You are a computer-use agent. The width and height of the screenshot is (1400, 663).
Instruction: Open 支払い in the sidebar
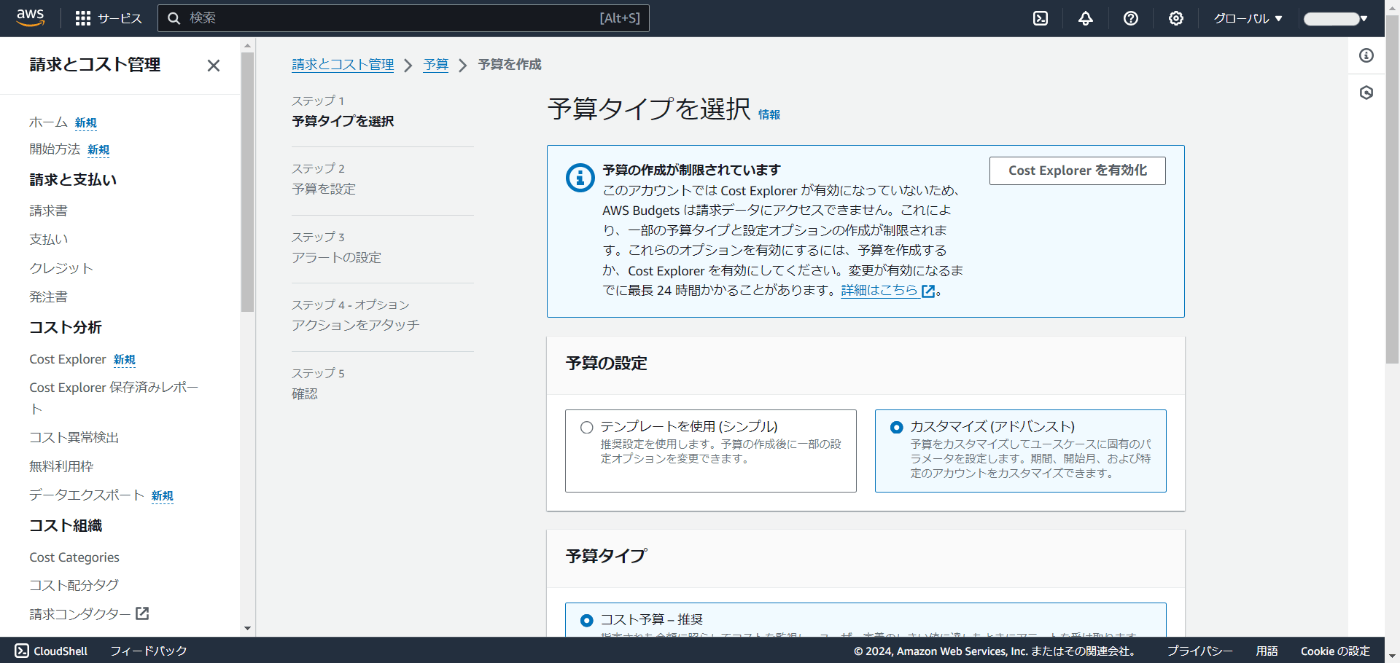49,240
